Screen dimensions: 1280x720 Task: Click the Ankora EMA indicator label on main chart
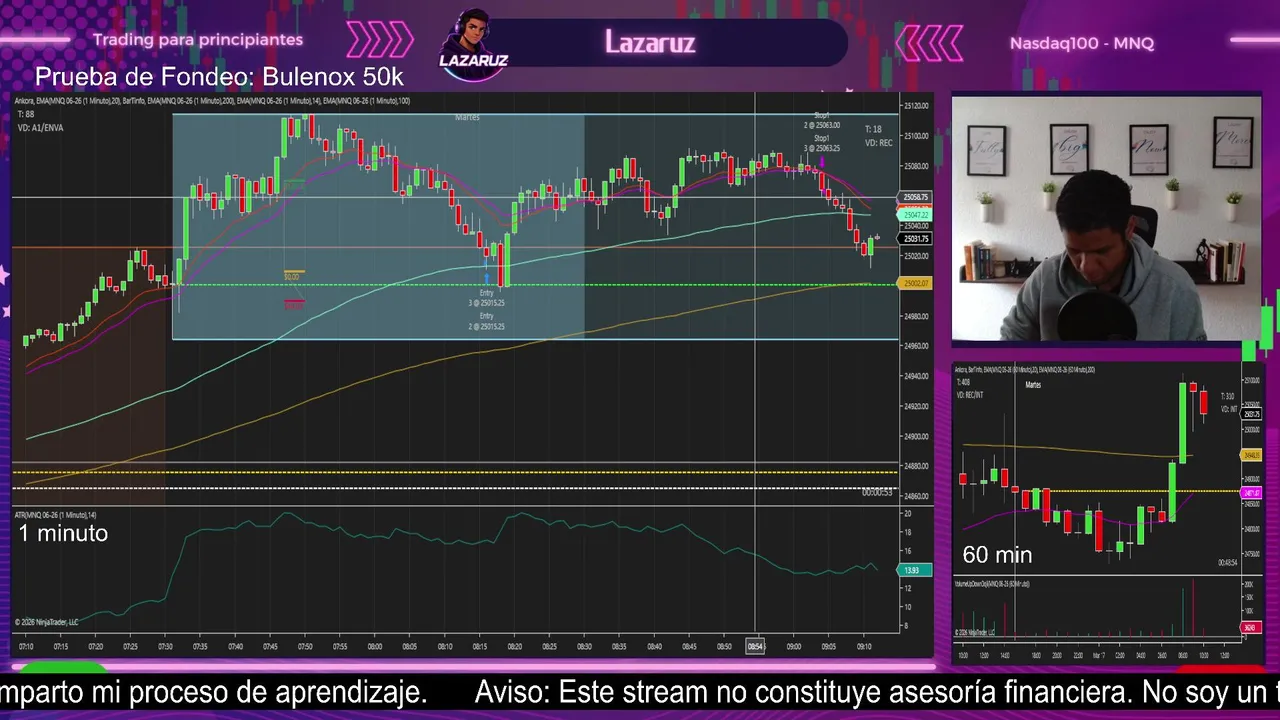[213, 101]
